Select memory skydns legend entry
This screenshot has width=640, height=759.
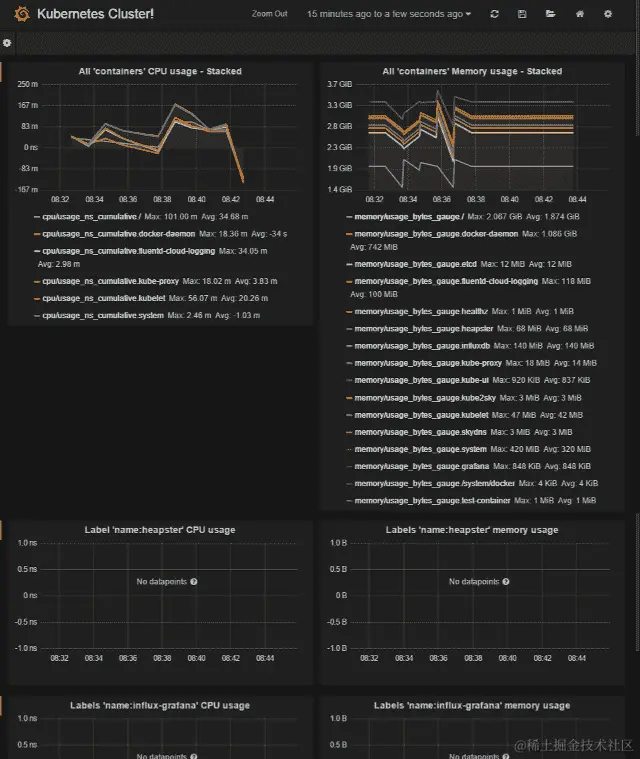(420, 432)
